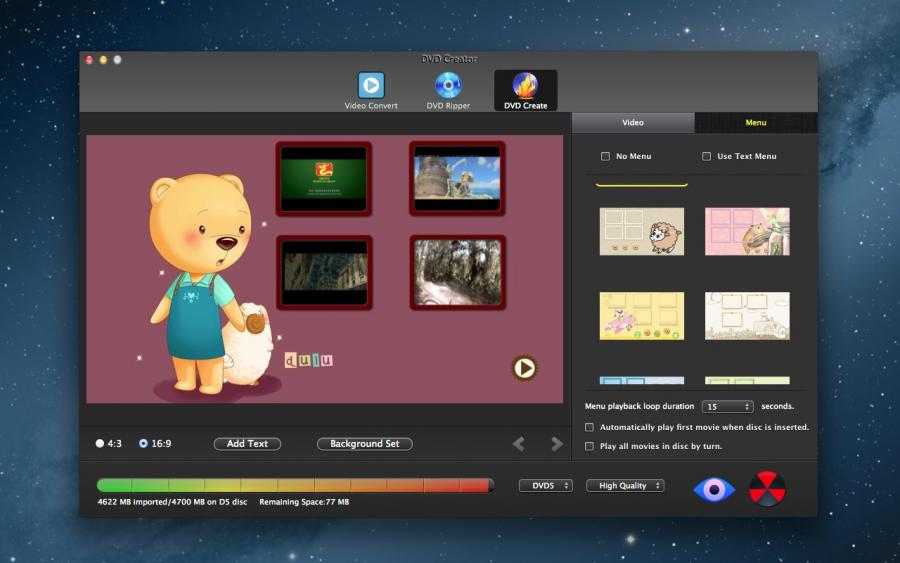Screen dimensions: 900x563
Task: Go to previous menu page arrow
Action: click(519, 444)
